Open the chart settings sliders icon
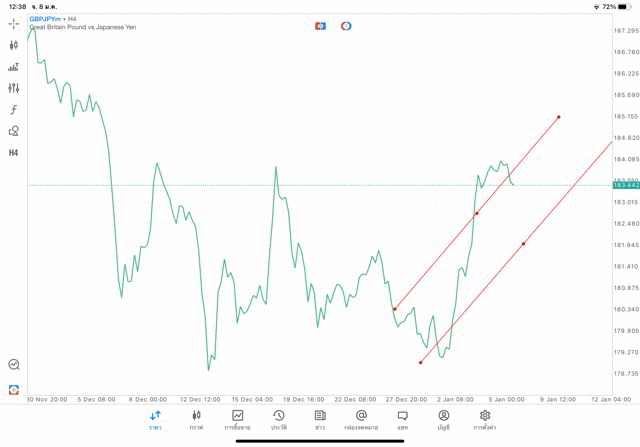This screenshot has height=447, width=640. click(x=14, y=88)
